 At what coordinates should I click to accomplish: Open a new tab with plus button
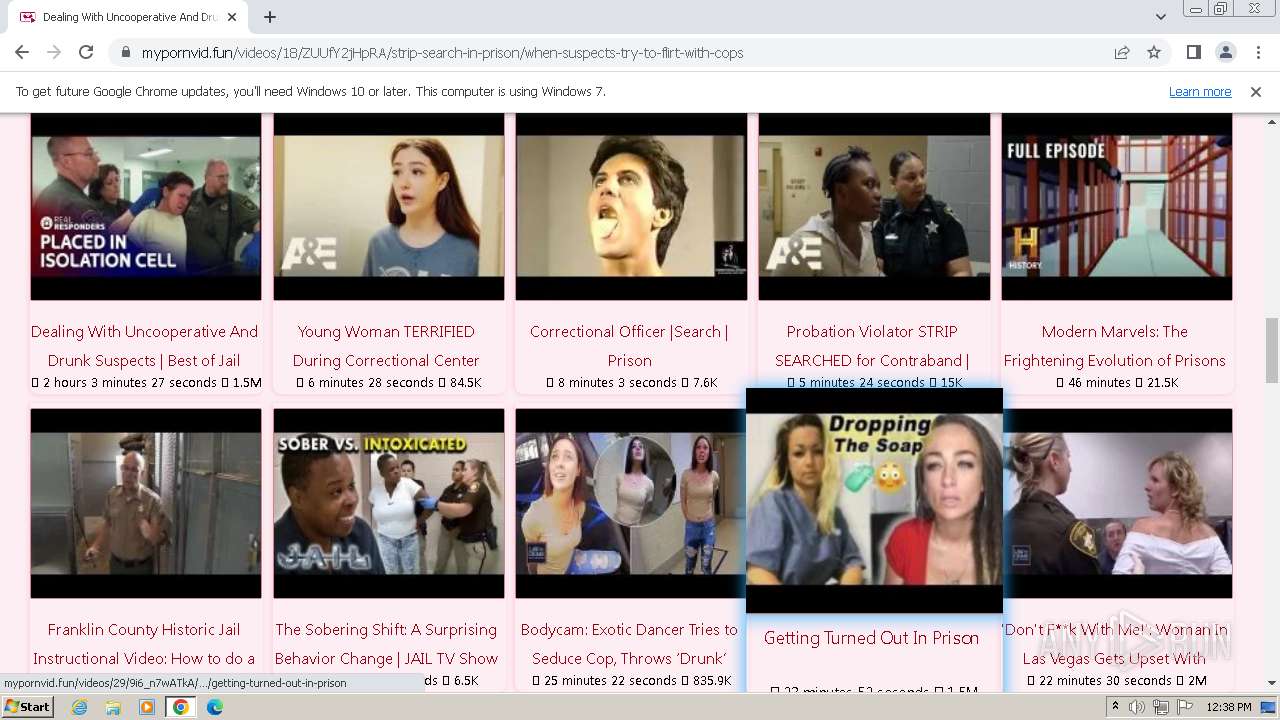[270, 17]
